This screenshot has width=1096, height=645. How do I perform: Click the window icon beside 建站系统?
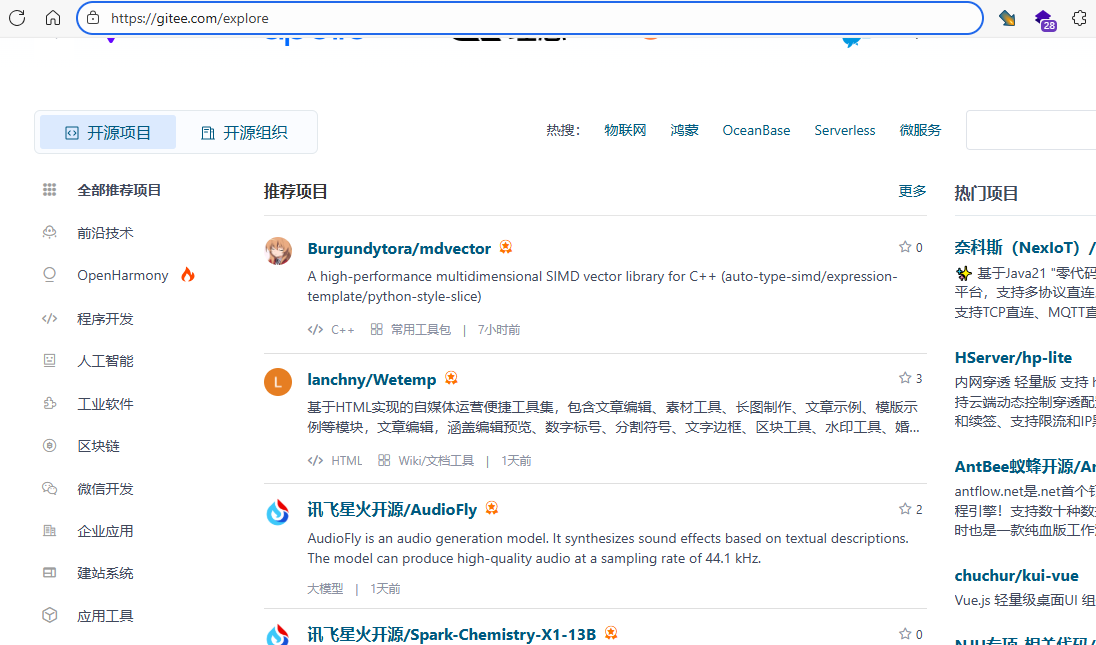coord(49,573)
